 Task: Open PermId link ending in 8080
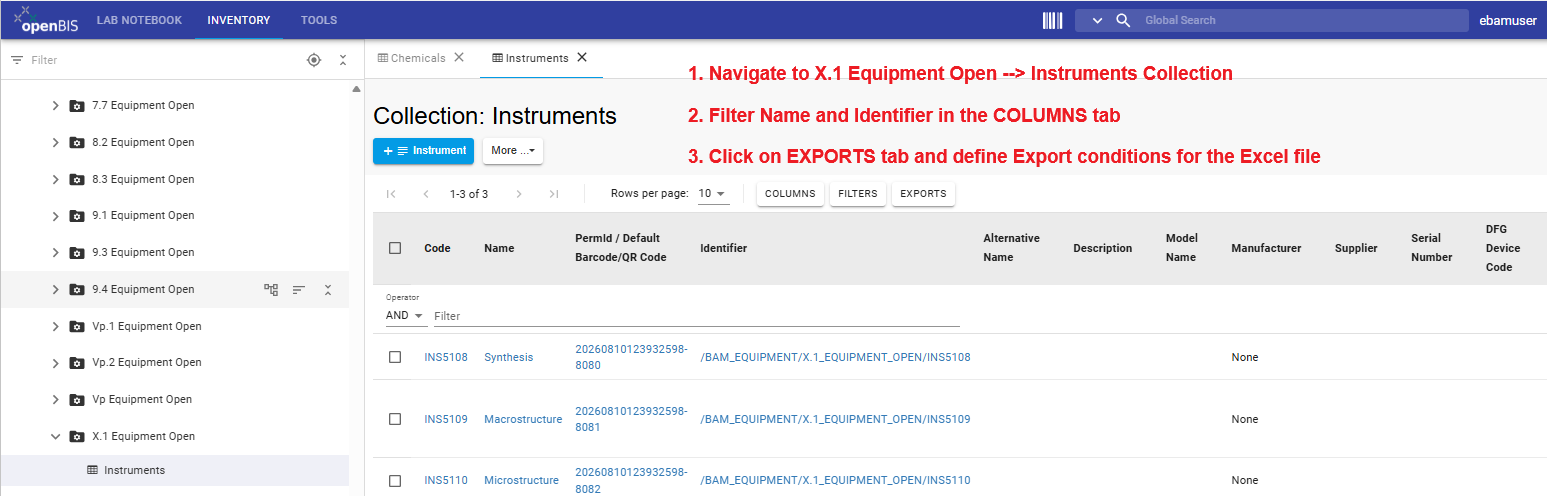(x=631, y=357)
